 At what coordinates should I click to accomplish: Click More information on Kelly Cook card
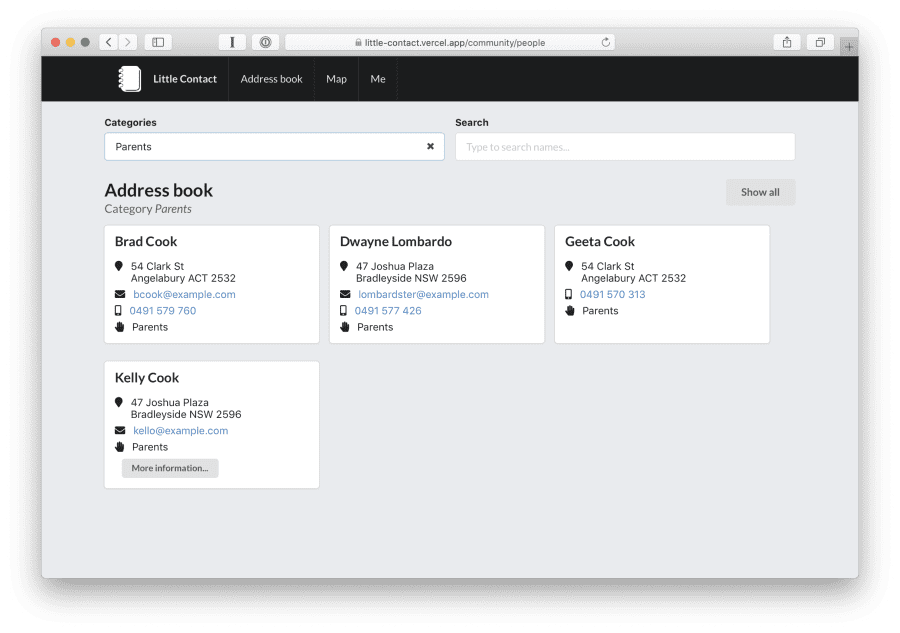tap(170, 468)
